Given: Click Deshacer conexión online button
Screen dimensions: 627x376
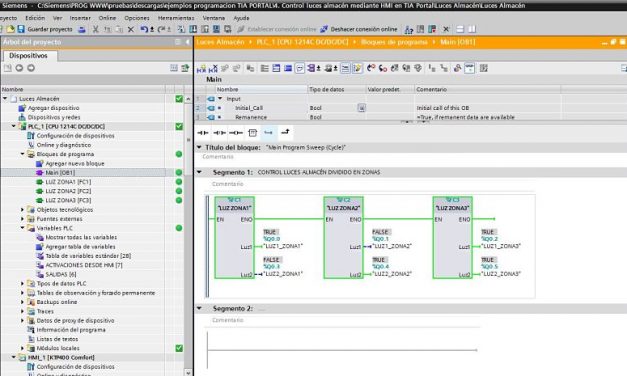Looking at the screenshot, I should pos(359,29).
